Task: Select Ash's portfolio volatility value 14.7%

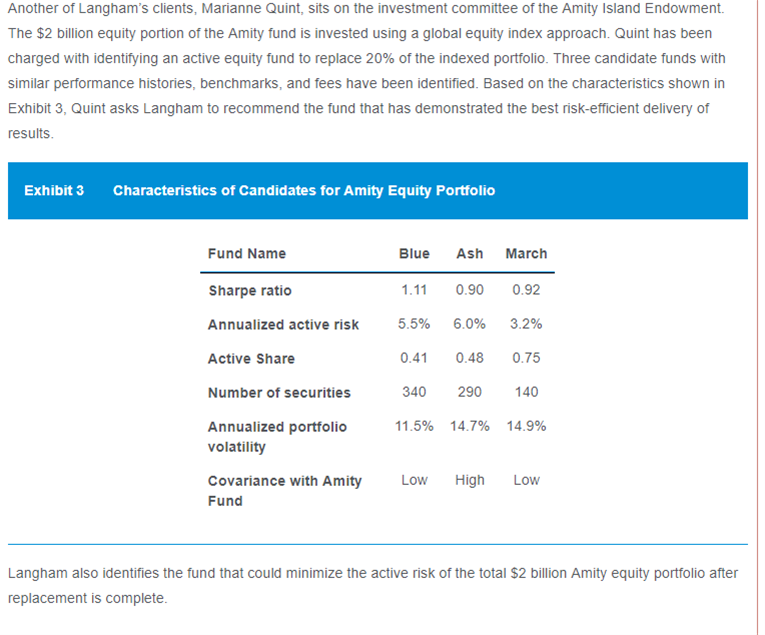Action: [x=470, y=427]
